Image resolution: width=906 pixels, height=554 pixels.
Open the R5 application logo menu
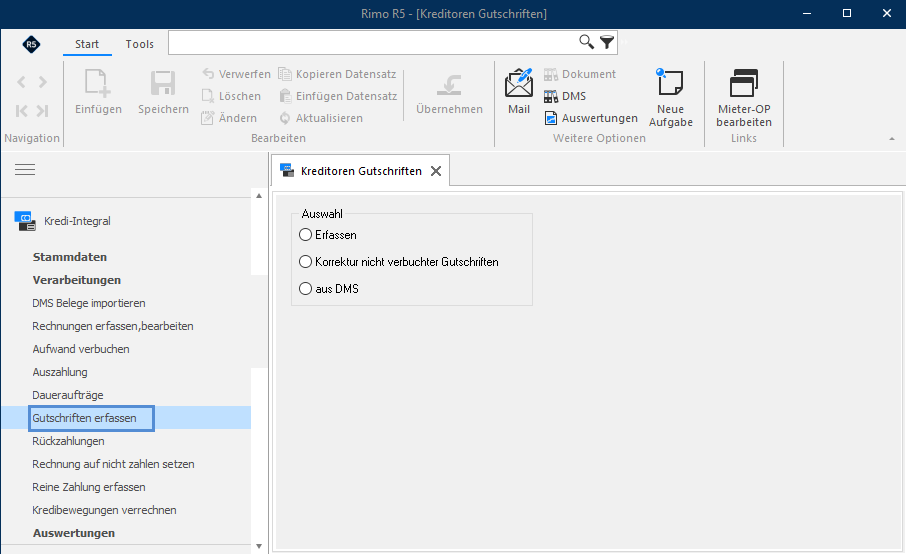pos(31,44)
